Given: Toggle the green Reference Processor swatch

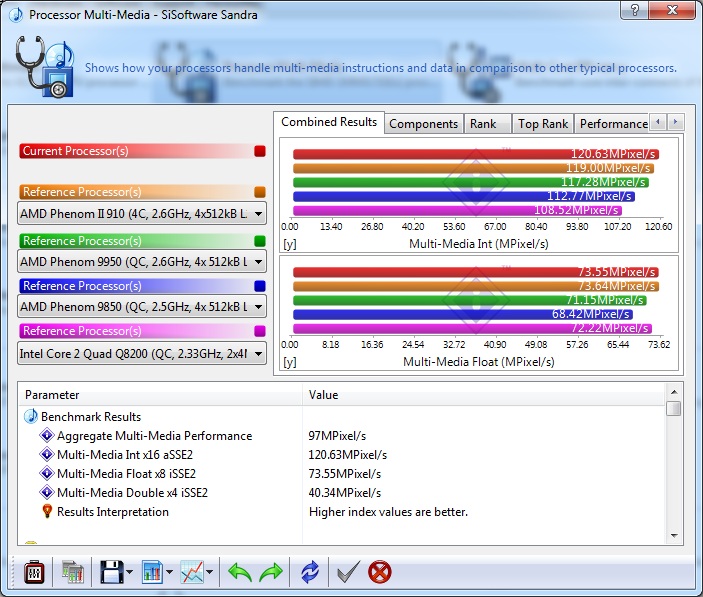Looking at the screenshot, I should click(260, 241).
